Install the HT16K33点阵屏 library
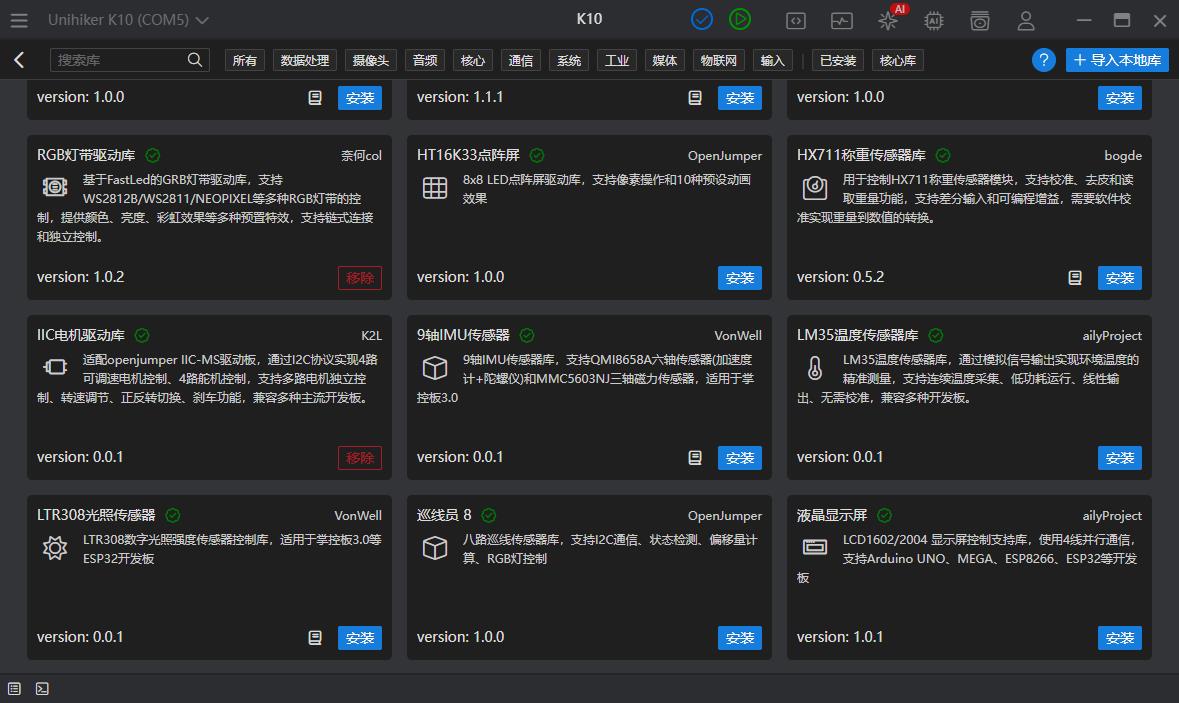Image resolution: width=1179 pixels, height=703 pixels. click(740, 277)
